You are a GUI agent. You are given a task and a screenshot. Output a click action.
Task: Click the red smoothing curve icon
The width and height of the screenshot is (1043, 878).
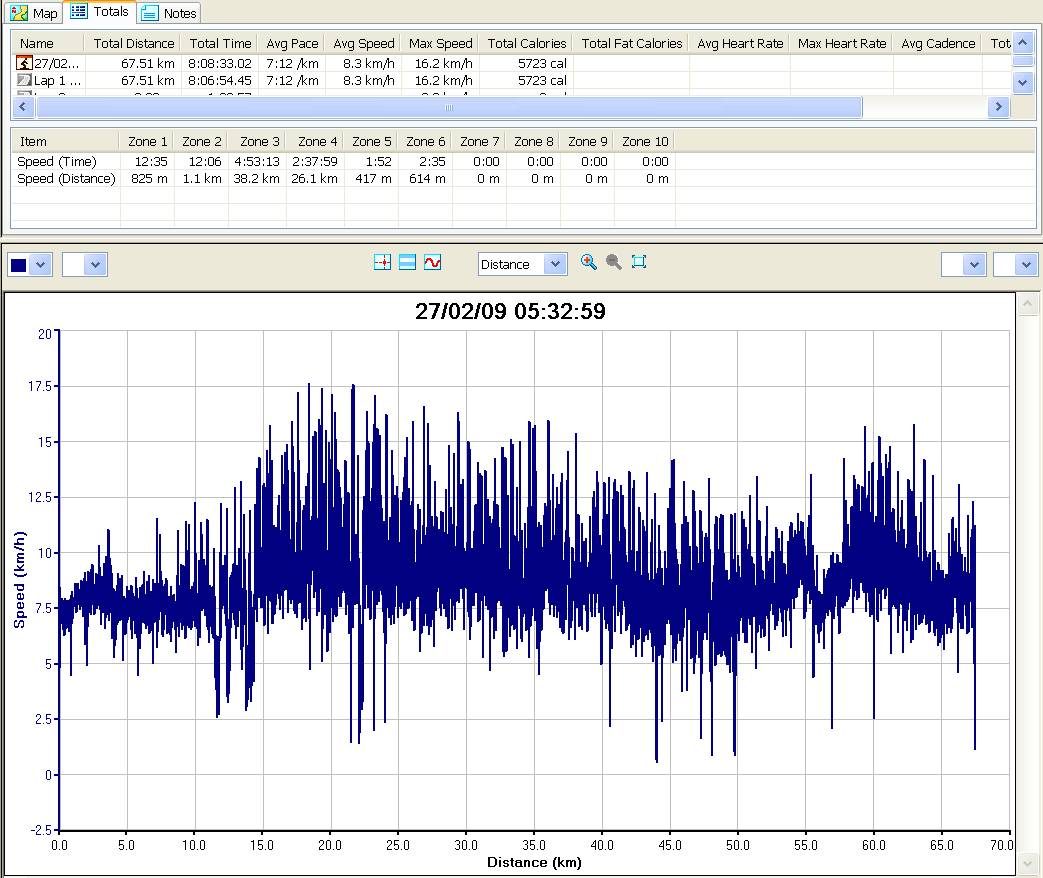(x=432, y=262)
